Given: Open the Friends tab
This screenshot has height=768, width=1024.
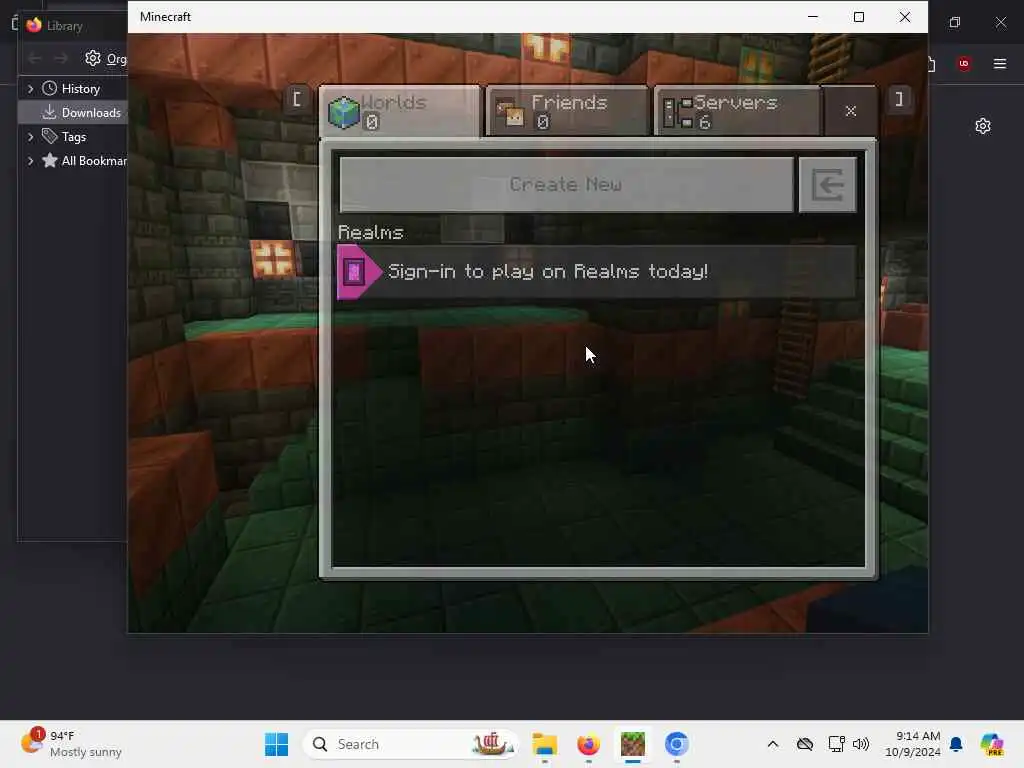Looking at the screenshot, I should click(567, 111).
